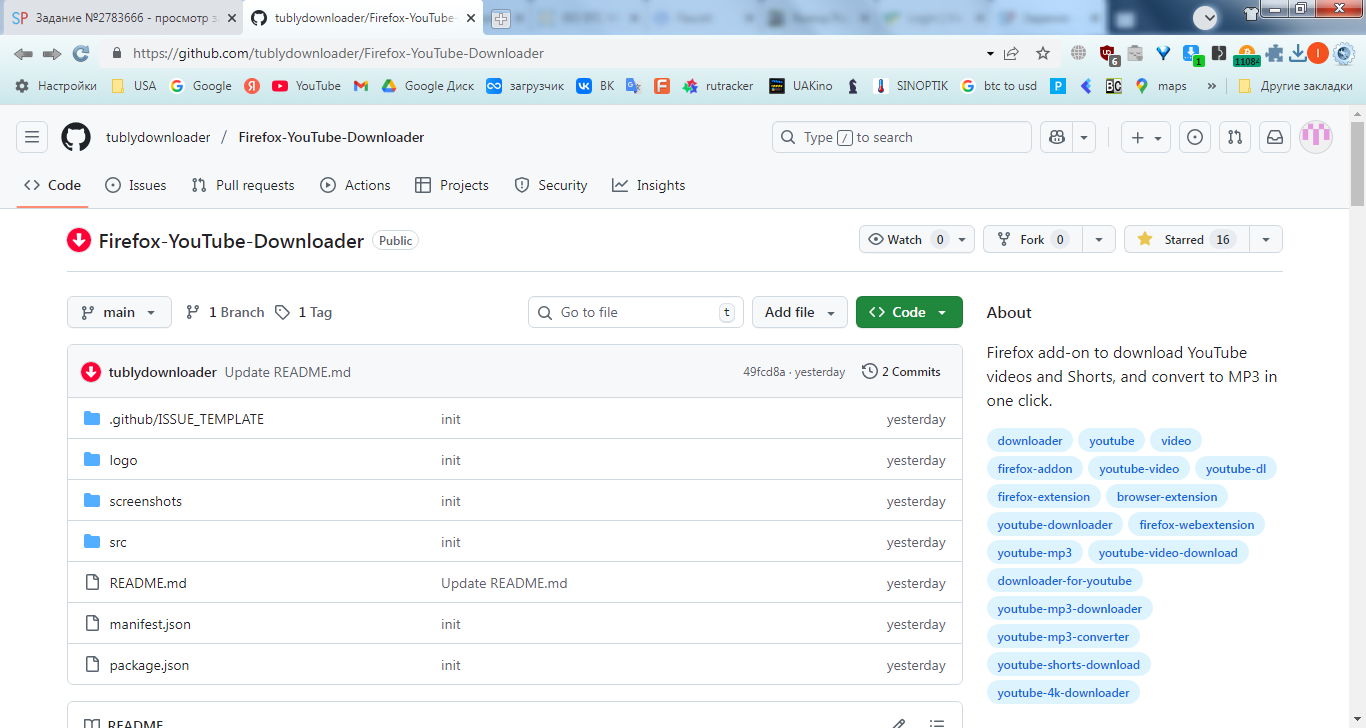The width and height of the screenshot is (1366, 728).
Task: Open the YouTube bookmark
Action: (x=306, y=86)
